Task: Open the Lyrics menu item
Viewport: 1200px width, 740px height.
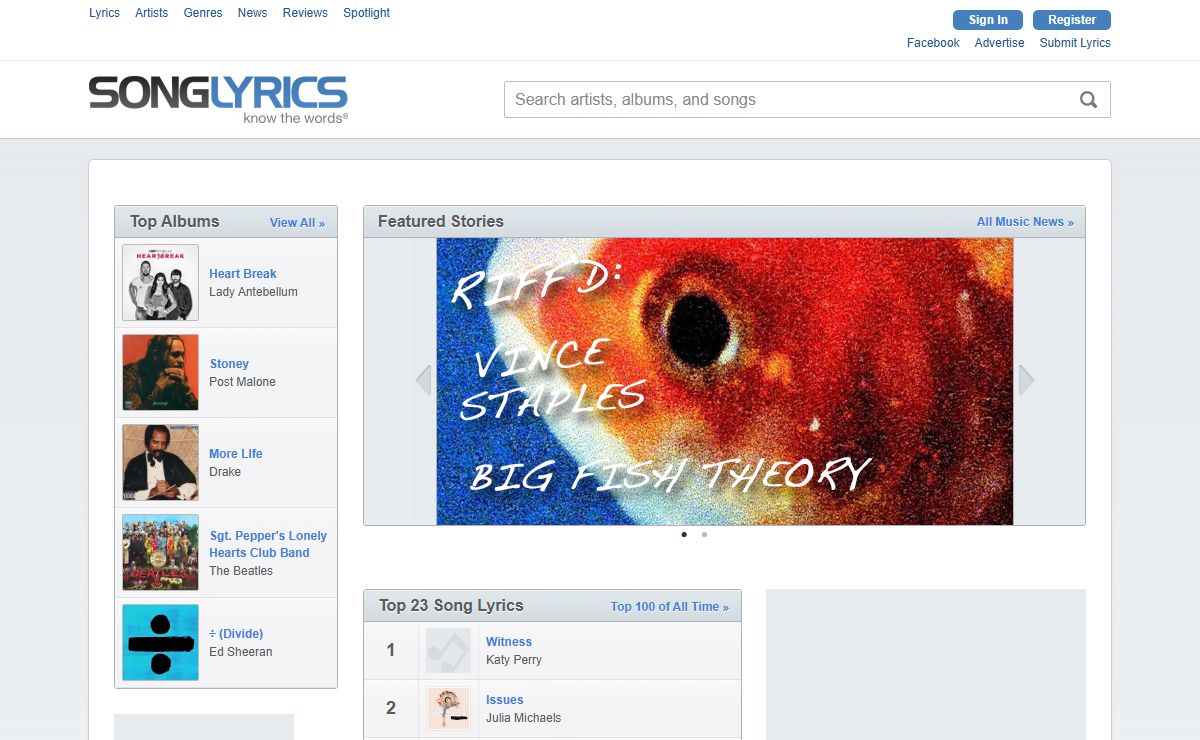Action: 104,13
